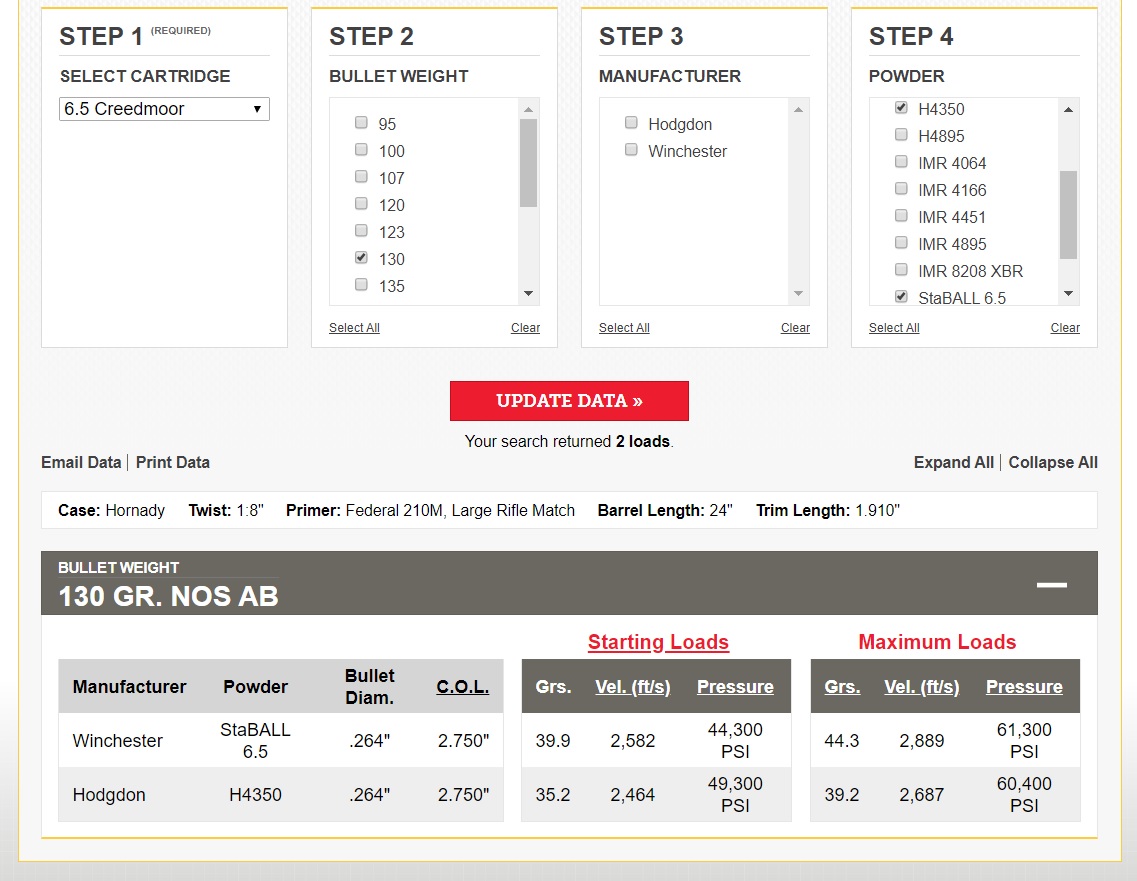1137x881 pixels.
Task: Open the 6.5 Creedmoor cartridge dropdown
Action: coord(164,109)
